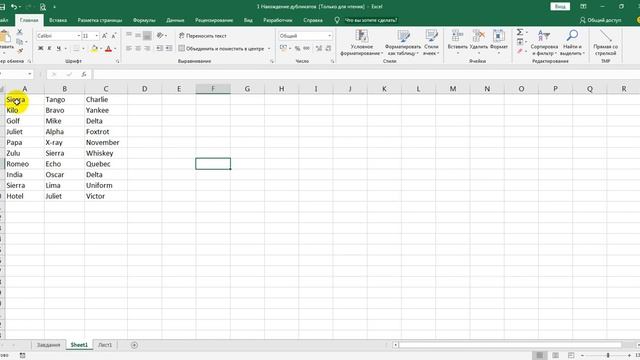Click into the formula bar
Screen dimensions: 640x360
[x=366, y=74]
